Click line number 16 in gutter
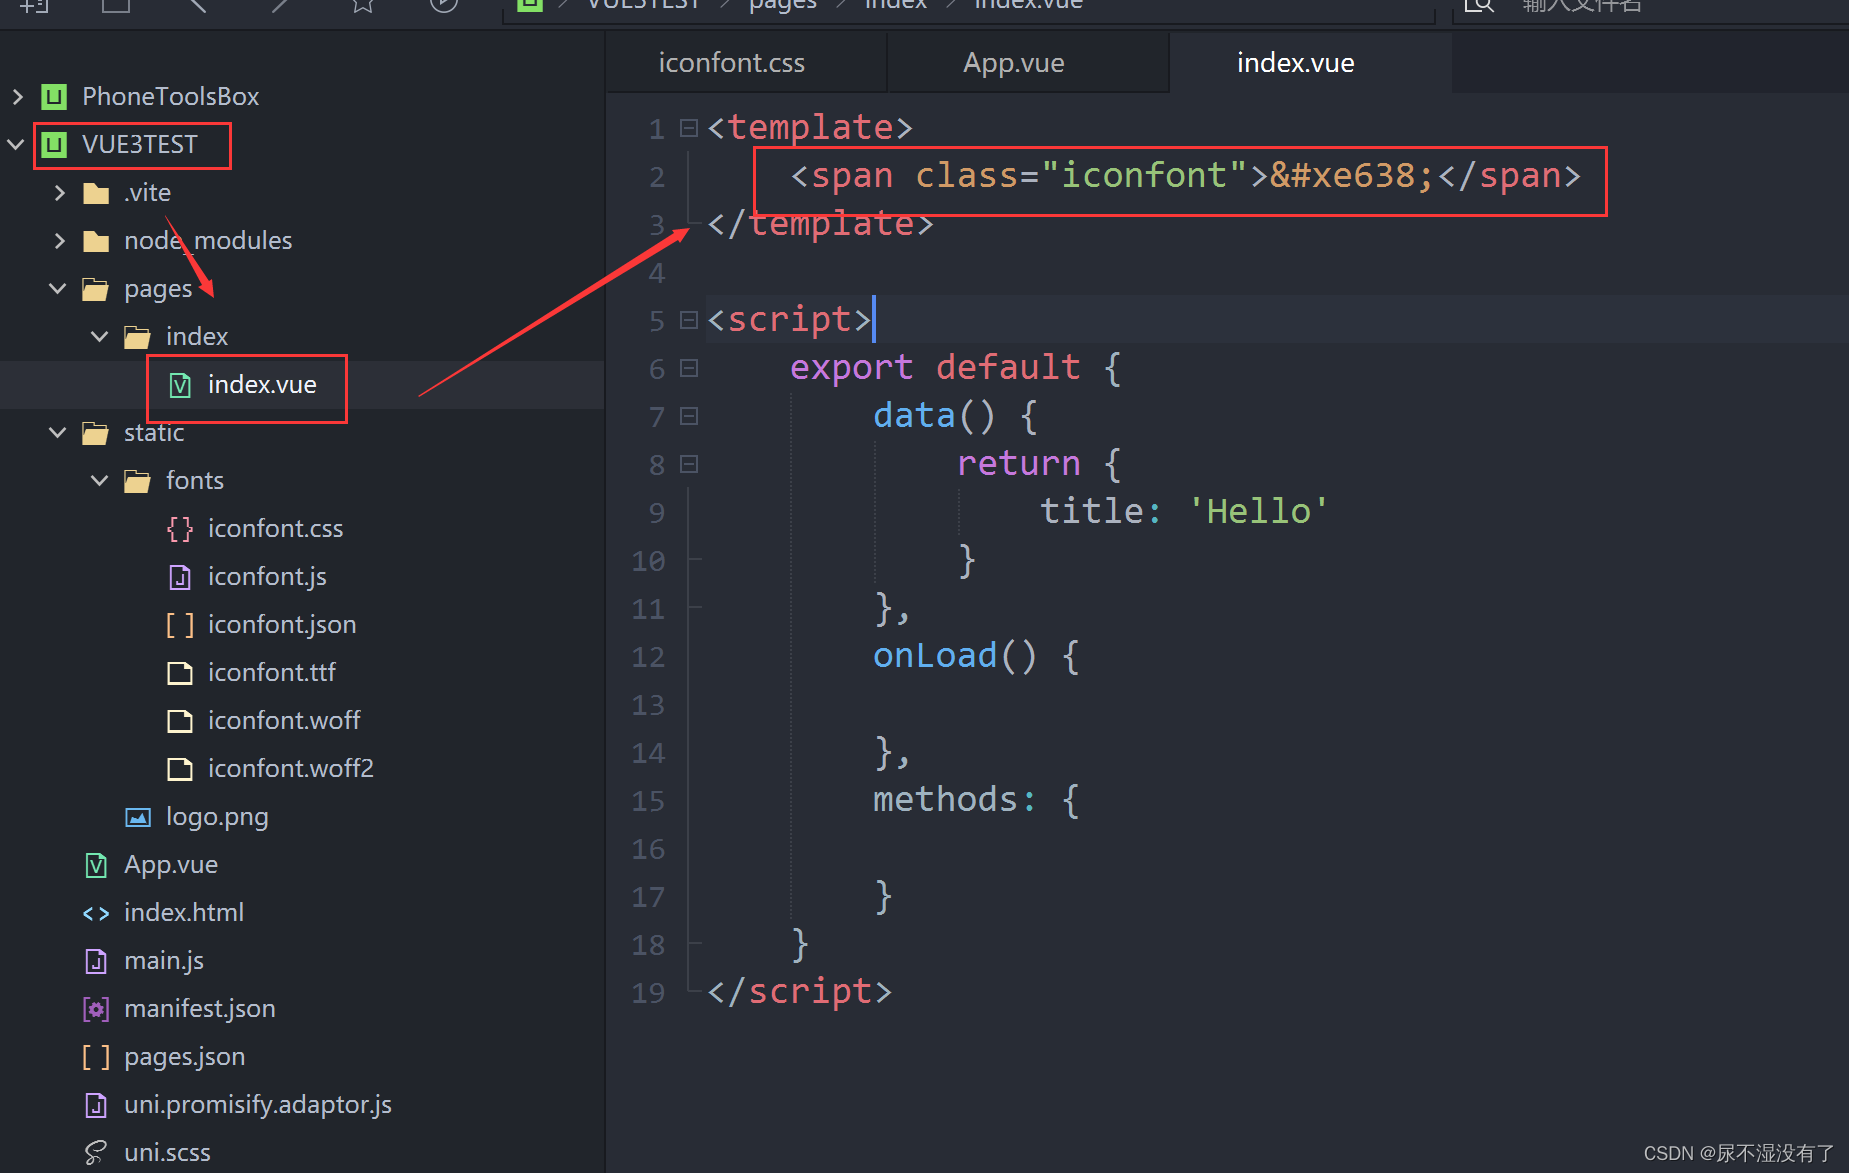Image resolution: width=1849 pixels, height=1173 pixels. (x=648, y=849)
